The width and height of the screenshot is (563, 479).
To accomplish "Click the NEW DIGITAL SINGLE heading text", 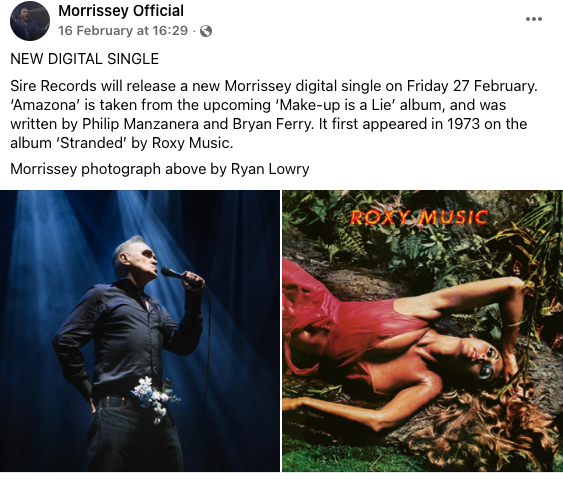I will coord(84,59).
